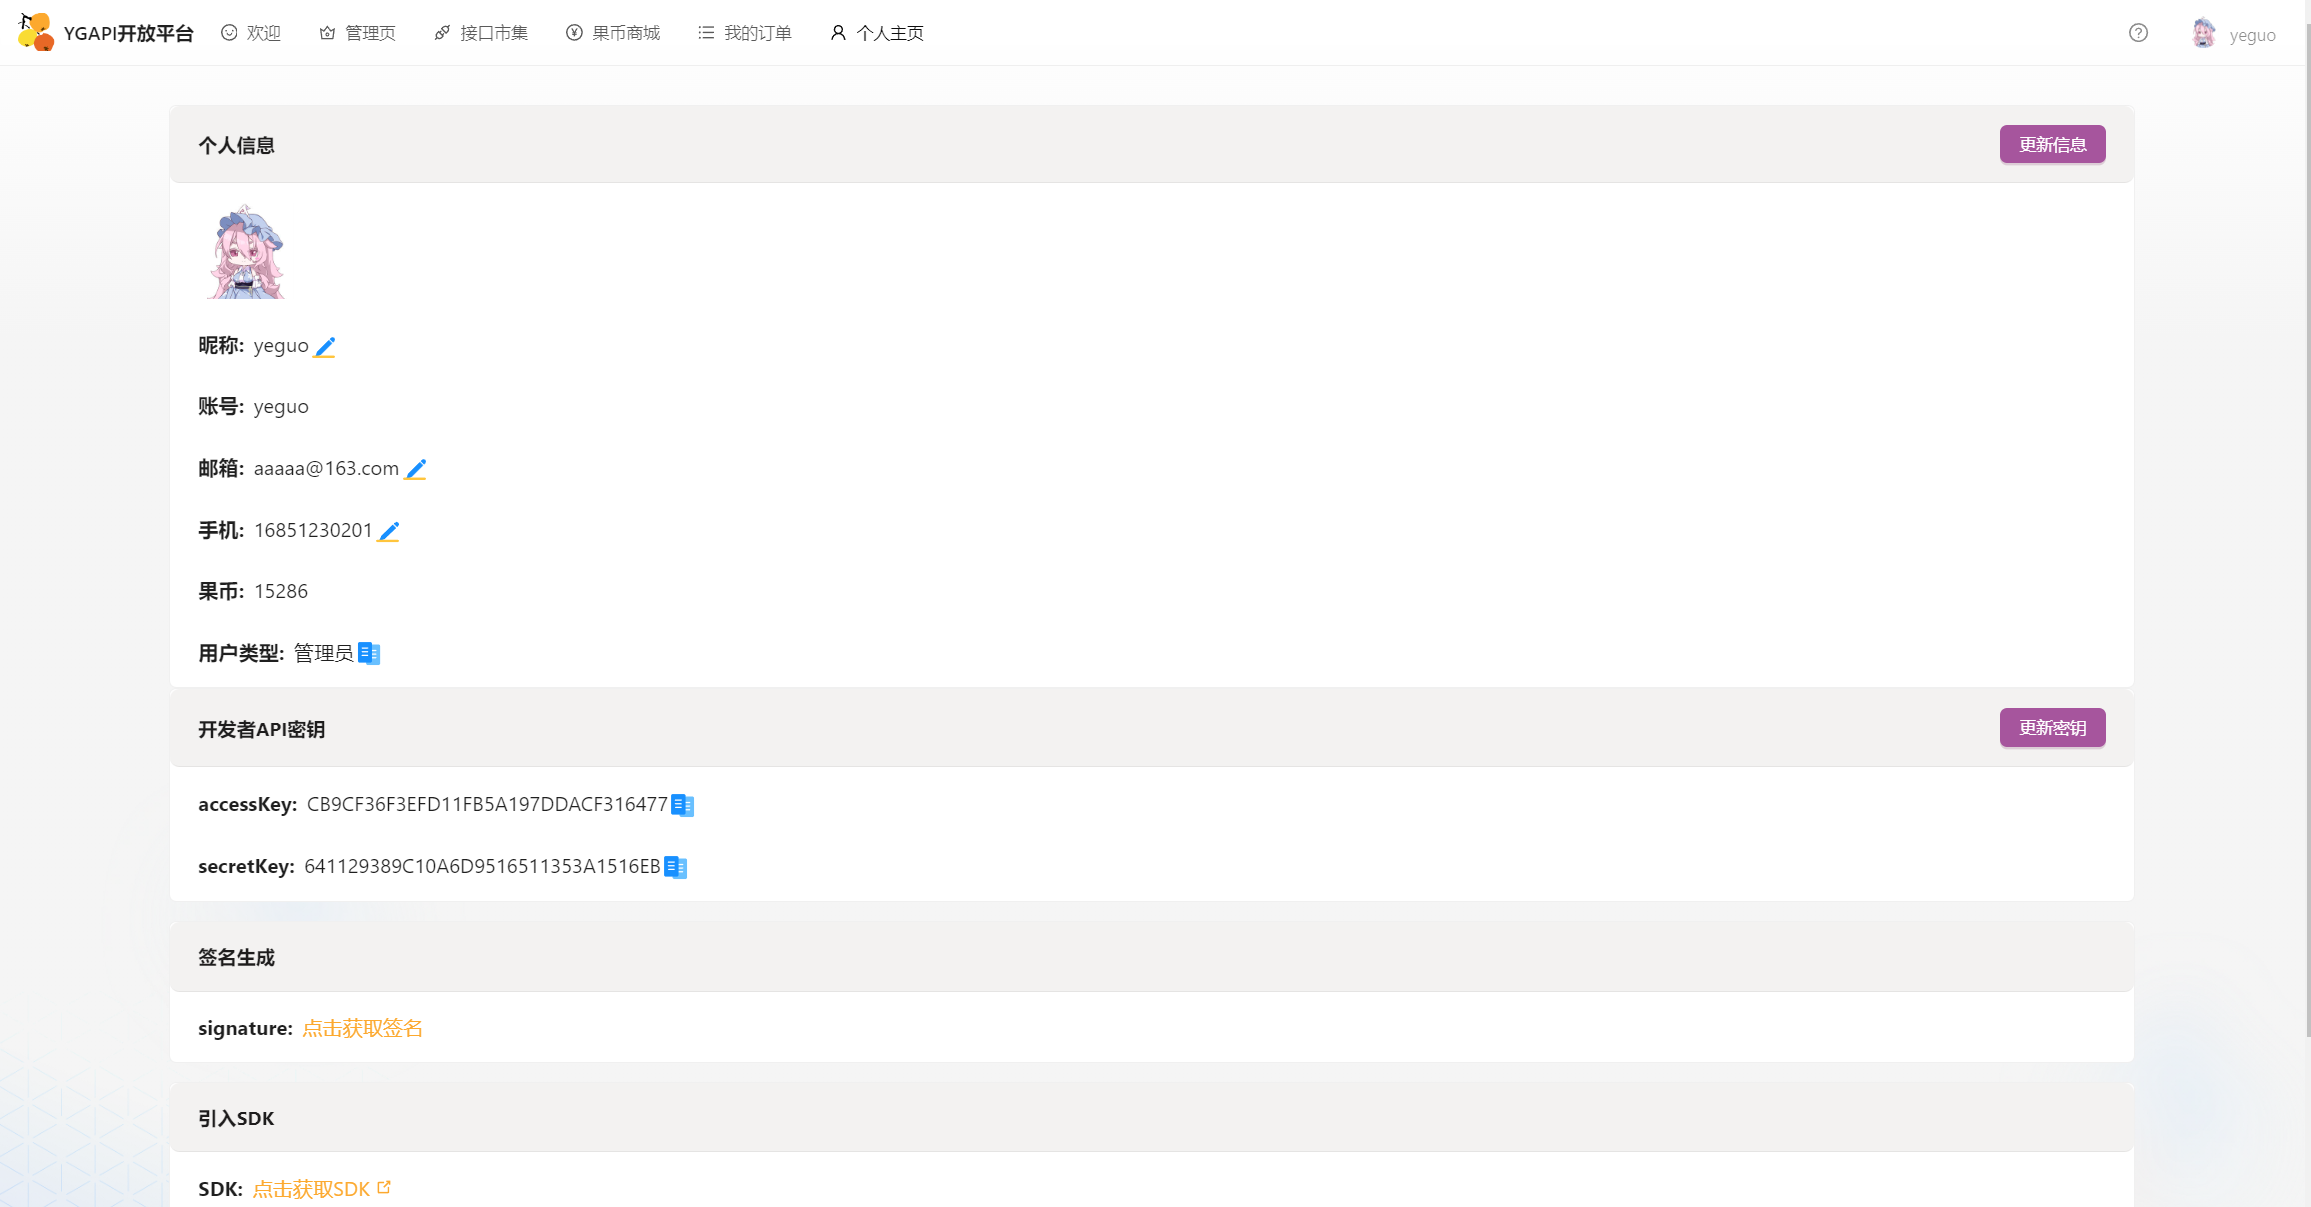Copy the accessKey with its copy icon
This screenshot has height=1207, width=2311.
click(x=683, y=805)
